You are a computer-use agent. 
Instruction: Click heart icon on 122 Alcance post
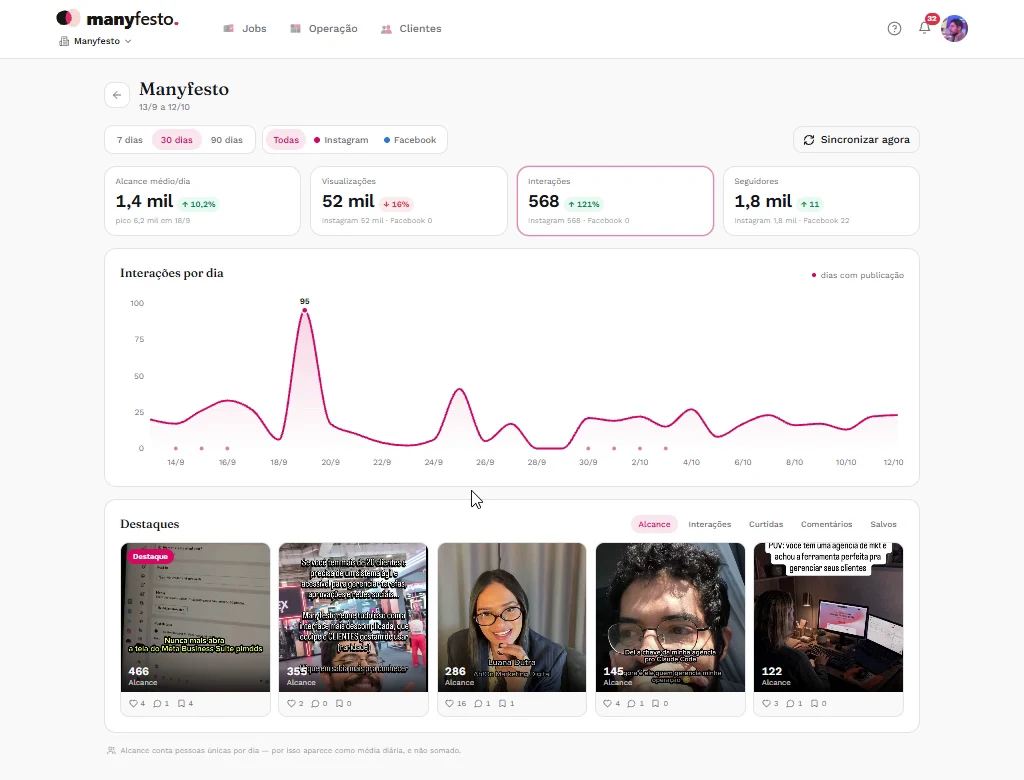tap(766, 704)
